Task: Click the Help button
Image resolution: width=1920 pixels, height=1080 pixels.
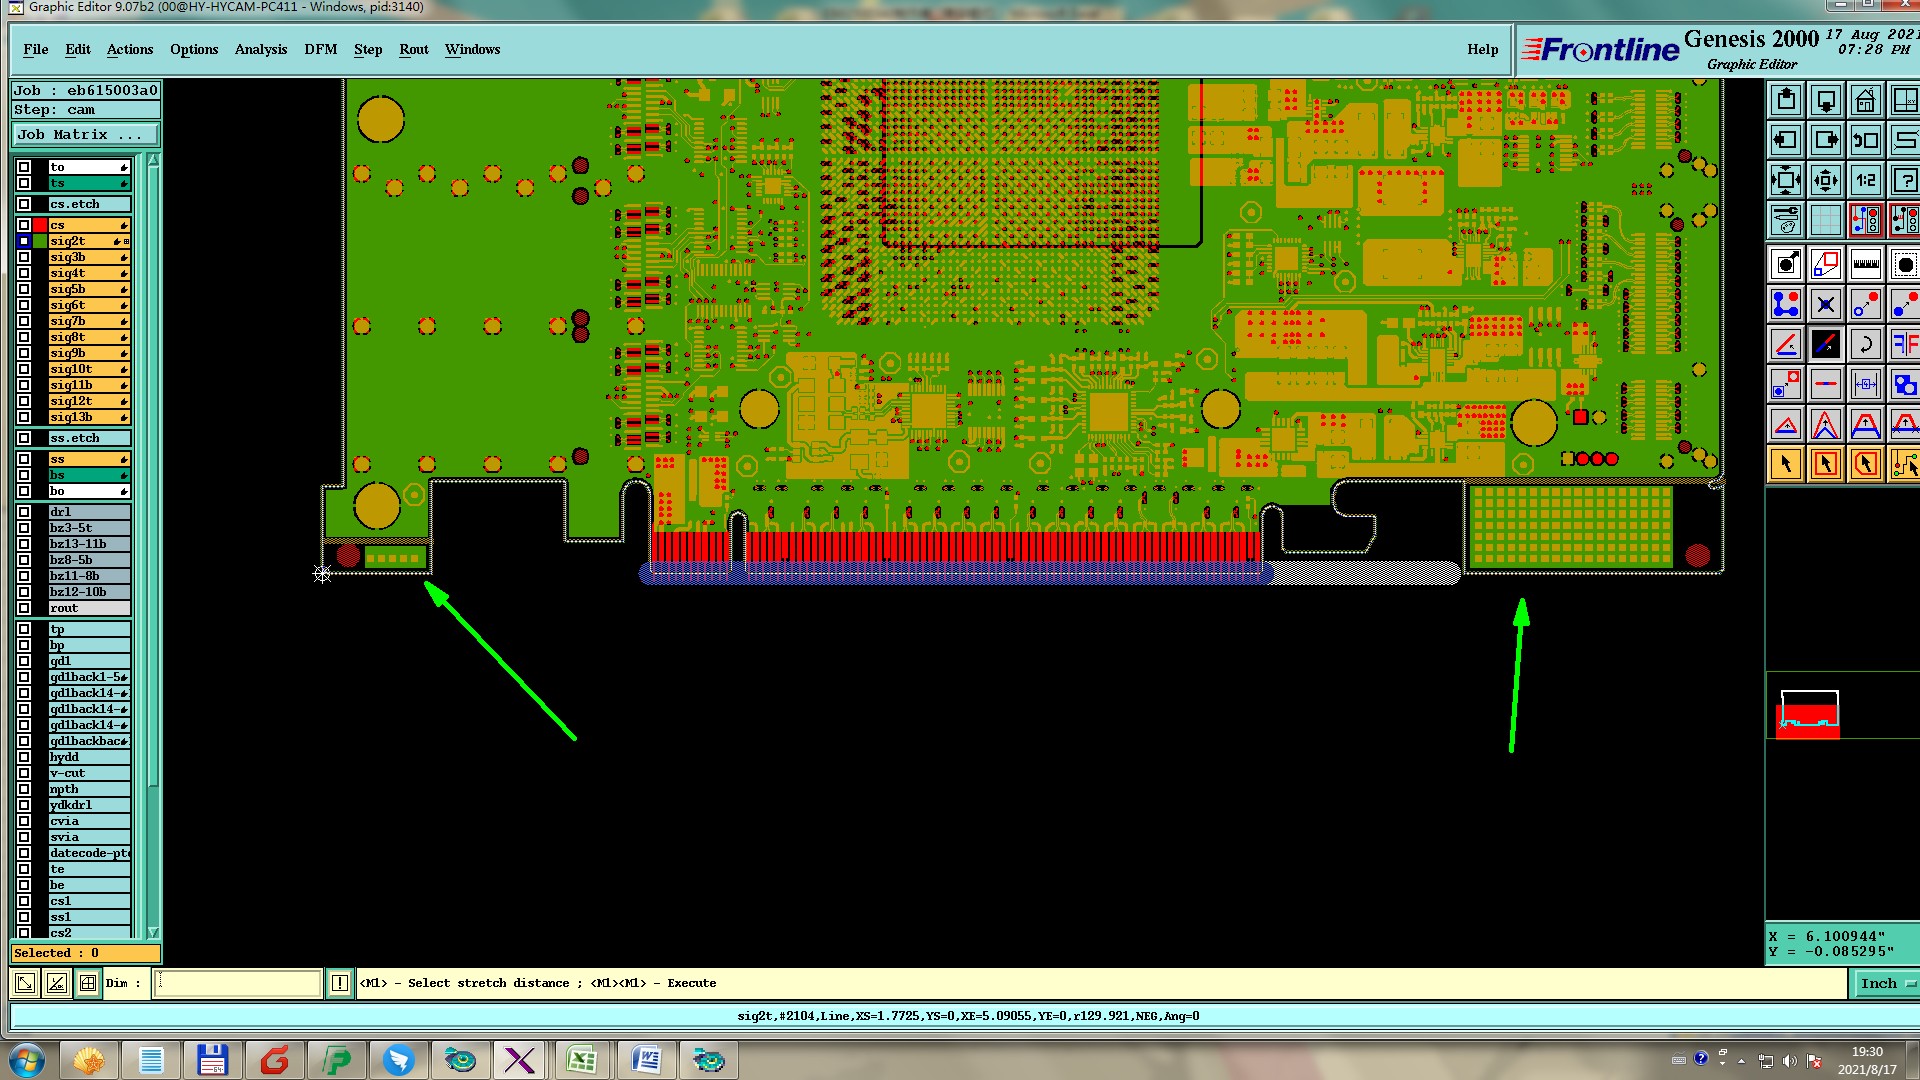Action: coord(1482,49)
